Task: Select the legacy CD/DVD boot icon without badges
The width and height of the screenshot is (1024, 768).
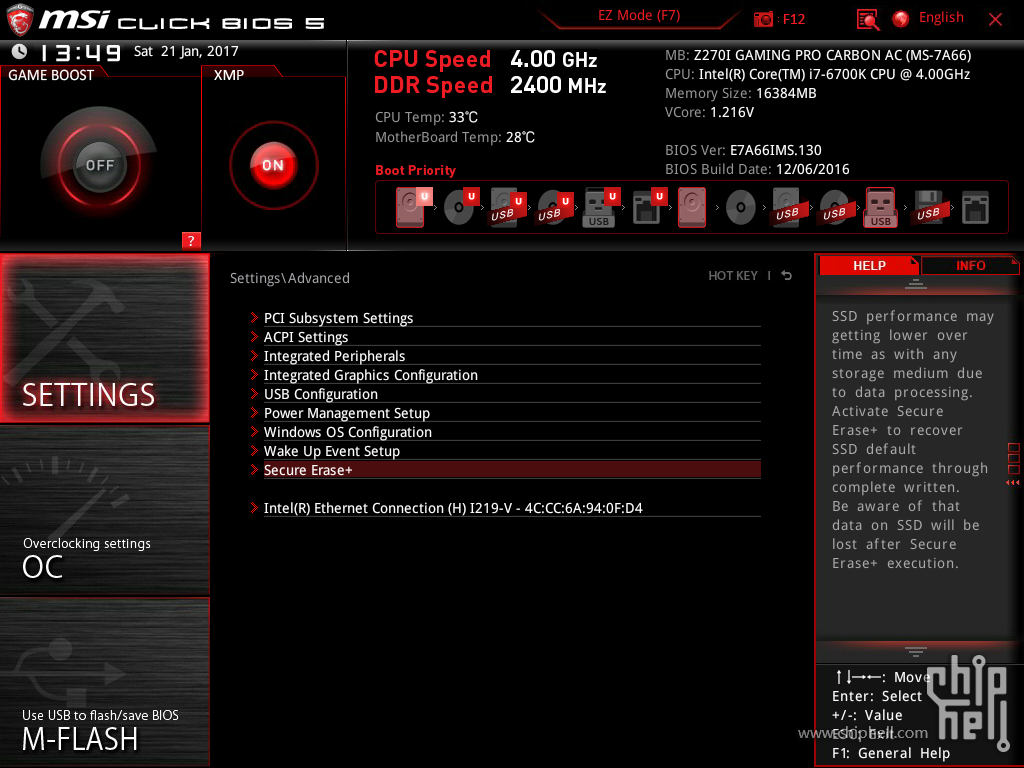Action: tap(741, 208)
